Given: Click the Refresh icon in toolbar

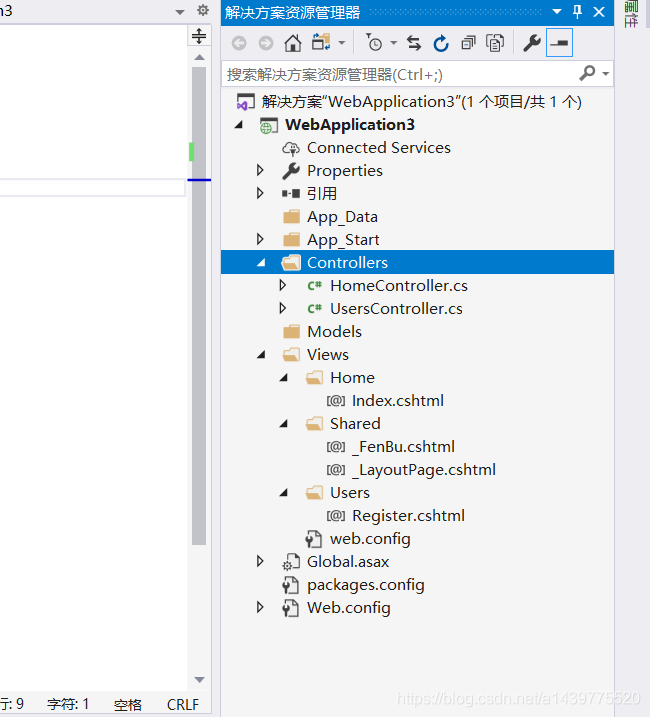Looking at the screenshot, I should 441,43.
